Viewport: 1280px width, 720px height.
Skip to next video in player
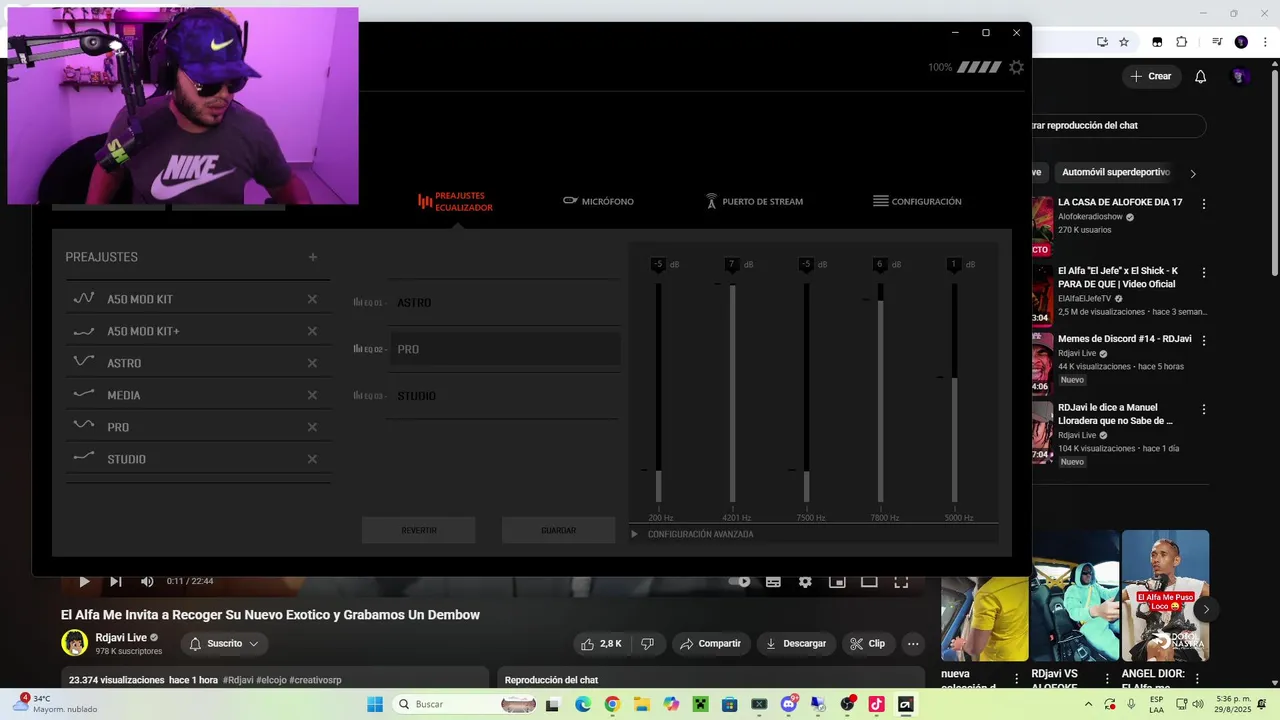pyautogui.click(x=116, y=581)
